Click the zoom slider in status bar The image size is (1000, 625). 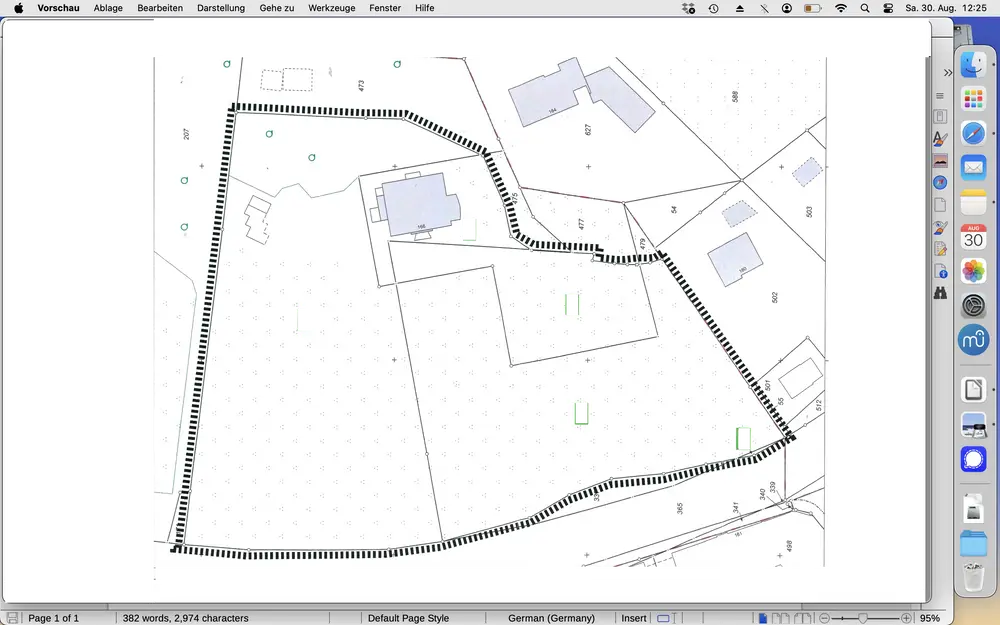864,618
